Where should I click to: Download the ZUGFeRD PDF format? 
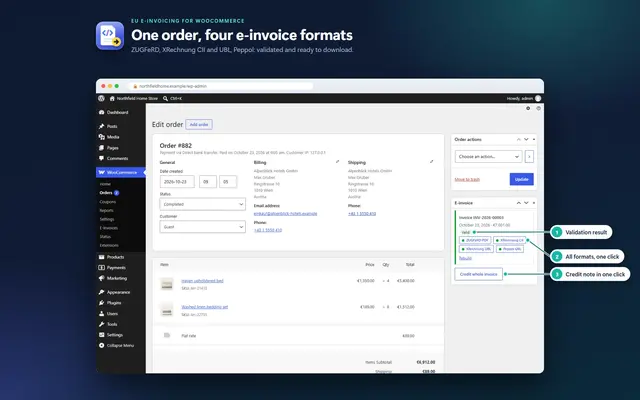(475, 240)
